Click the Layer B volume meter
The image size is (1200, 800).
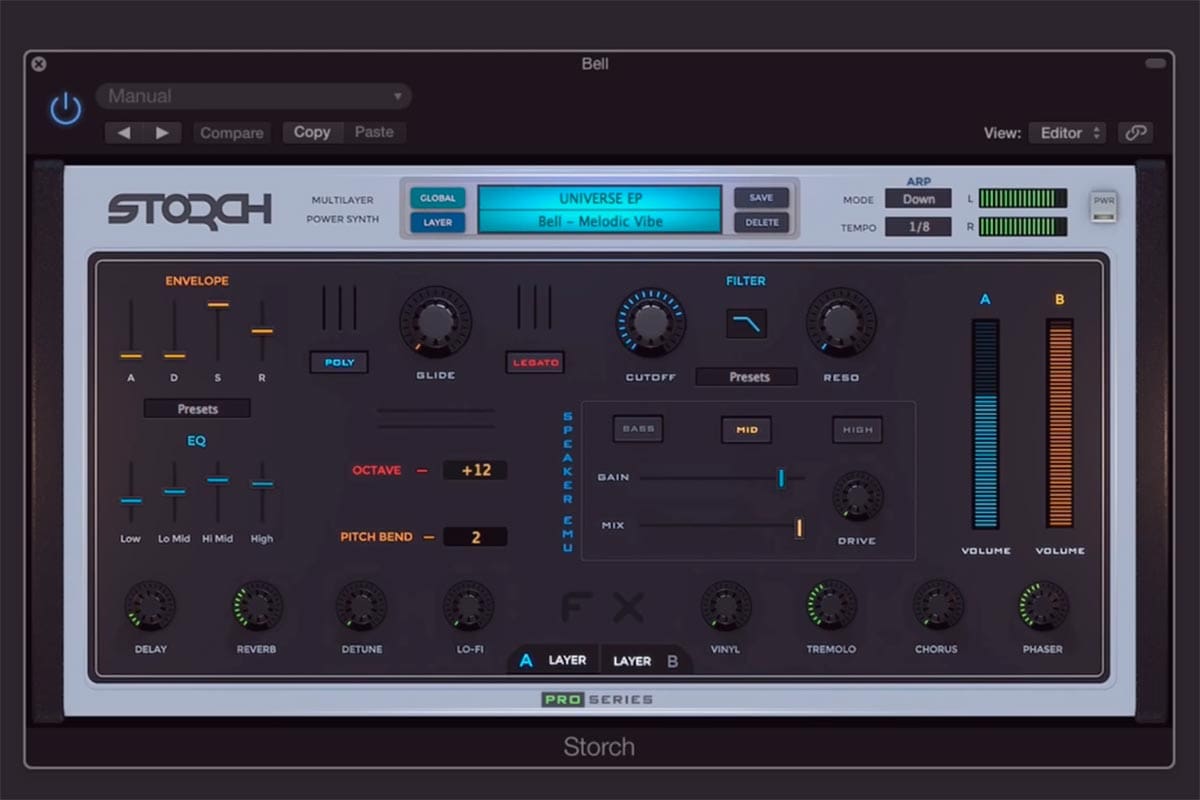pos(1060,424)
